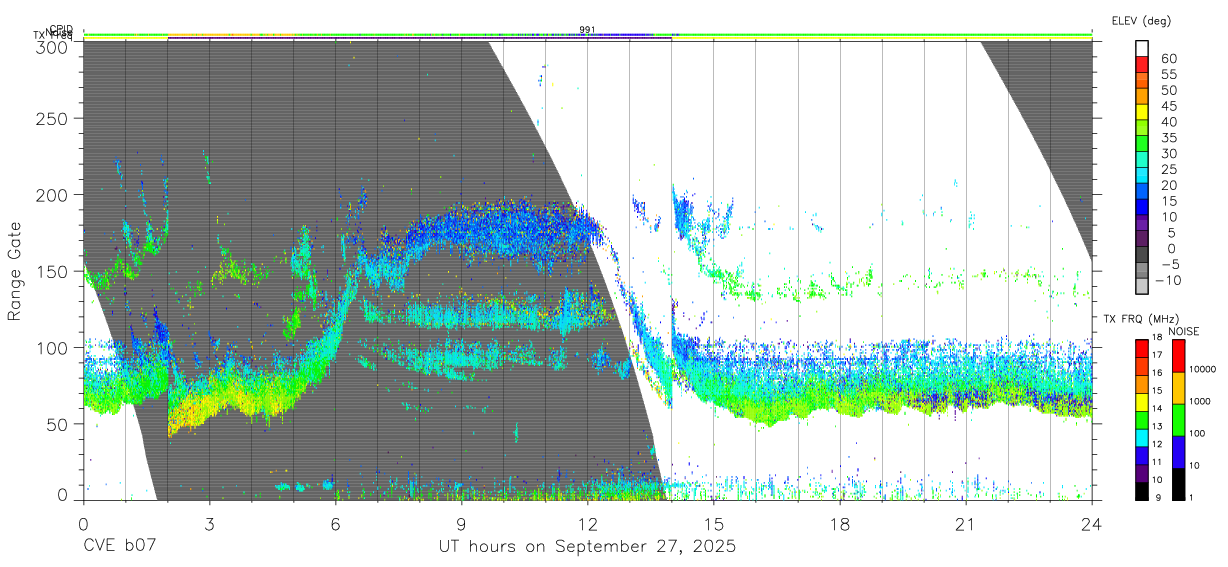Select the red top NOISE swatch
1228x567 pixels.
point(1178,355)
